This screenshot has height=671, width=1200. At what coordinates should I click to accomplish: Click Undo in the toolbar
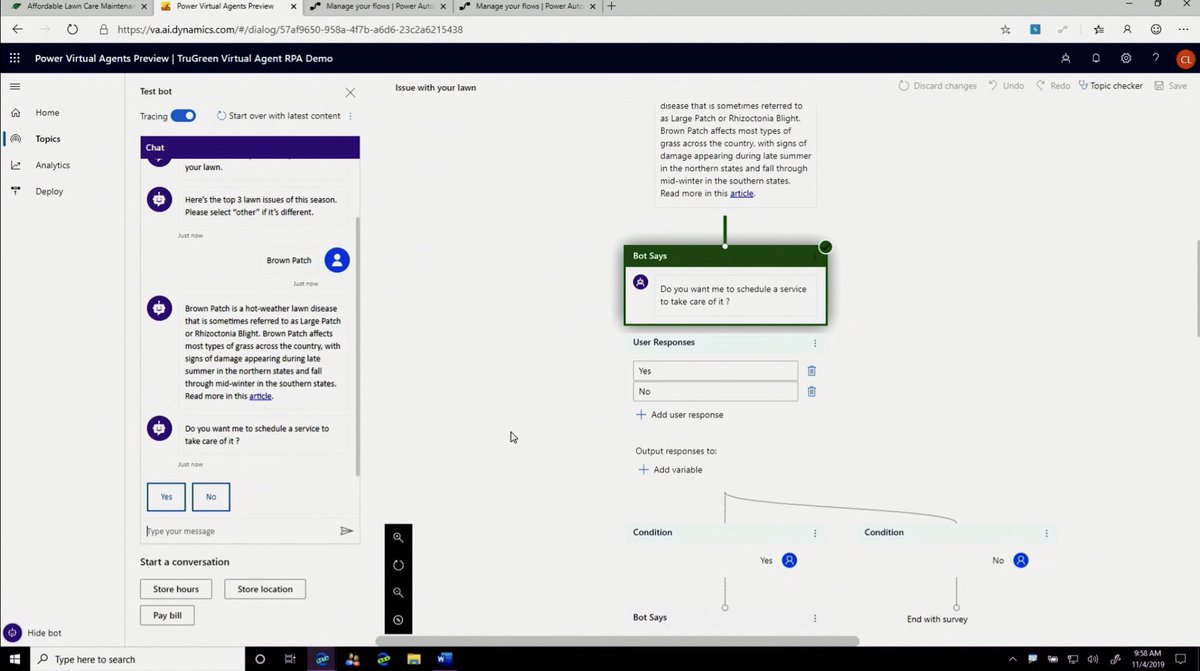1006,86
